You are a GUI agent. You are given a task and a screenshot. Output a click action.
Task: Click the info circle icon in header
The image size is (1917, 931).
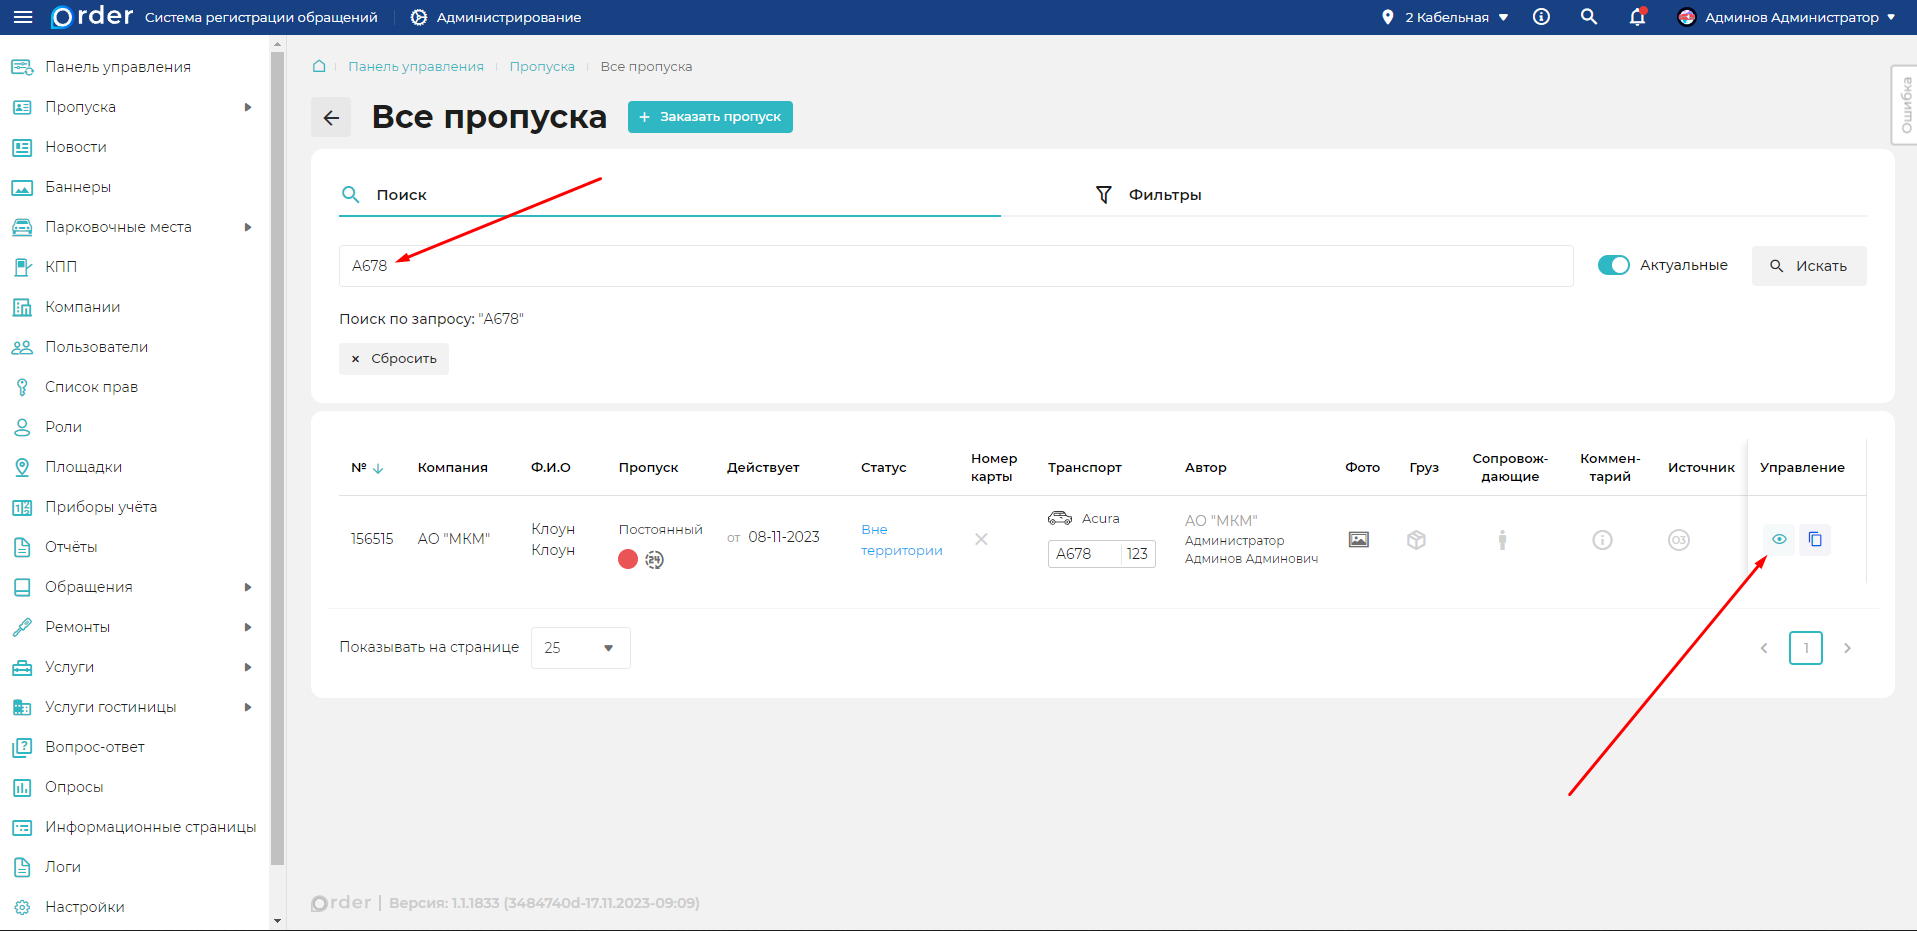[1541, 17]
